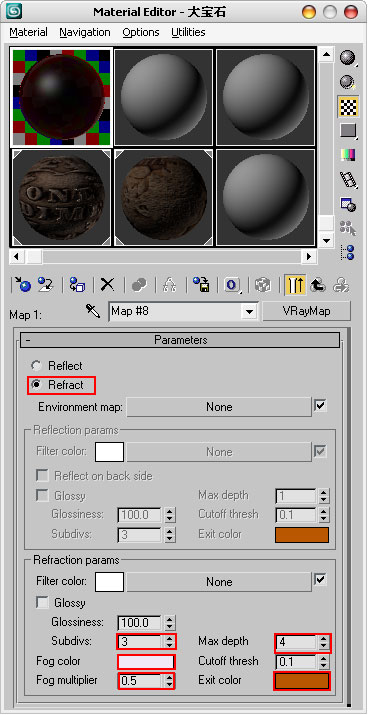Click the Refraction Subdivs spinner arrows
The height and width of the screenshot is (715, 368).
pyautogui.click(x=169, y=642)
